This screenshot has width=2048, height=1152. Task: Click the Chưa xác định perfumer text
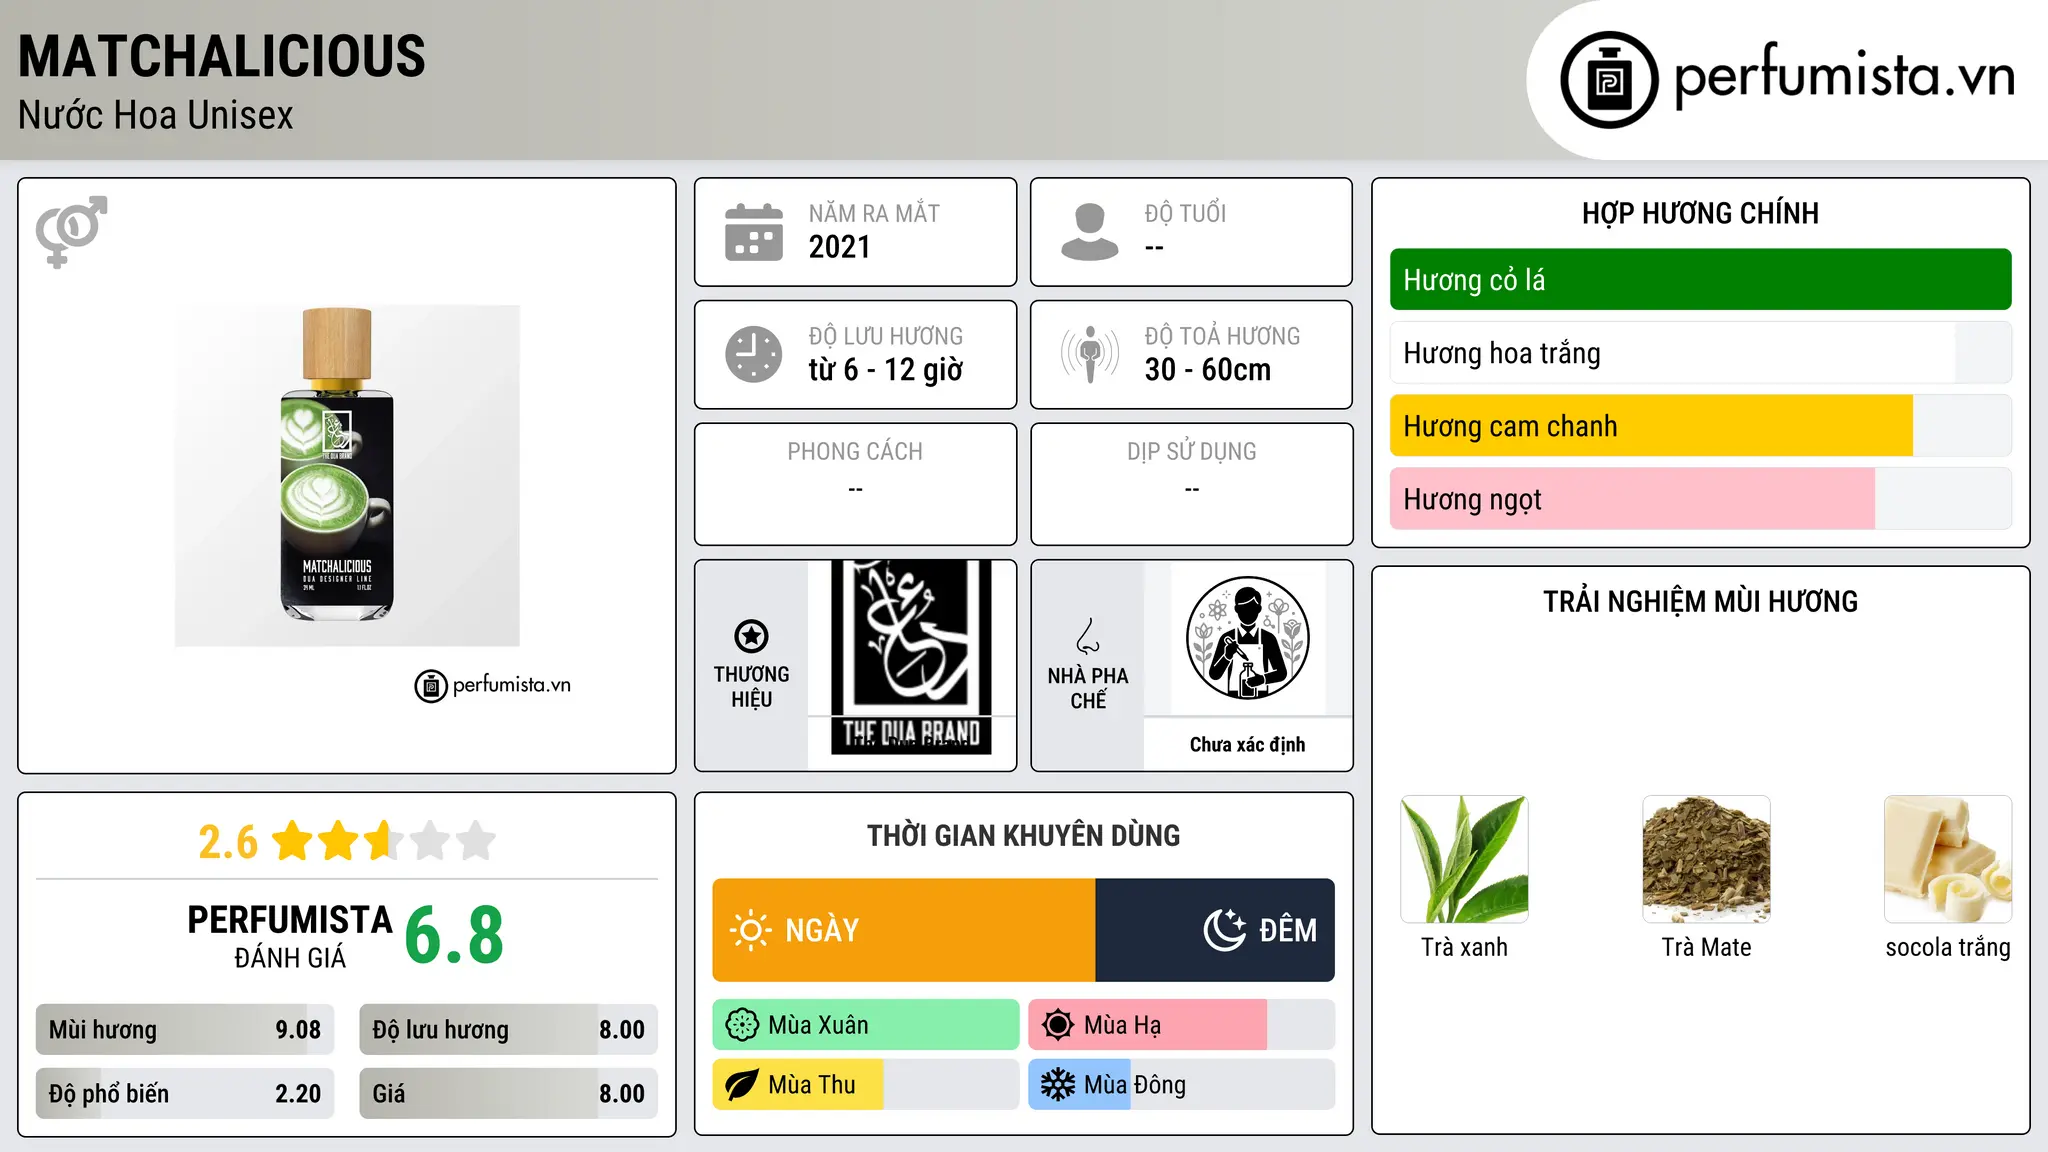tap(1247, 744)
